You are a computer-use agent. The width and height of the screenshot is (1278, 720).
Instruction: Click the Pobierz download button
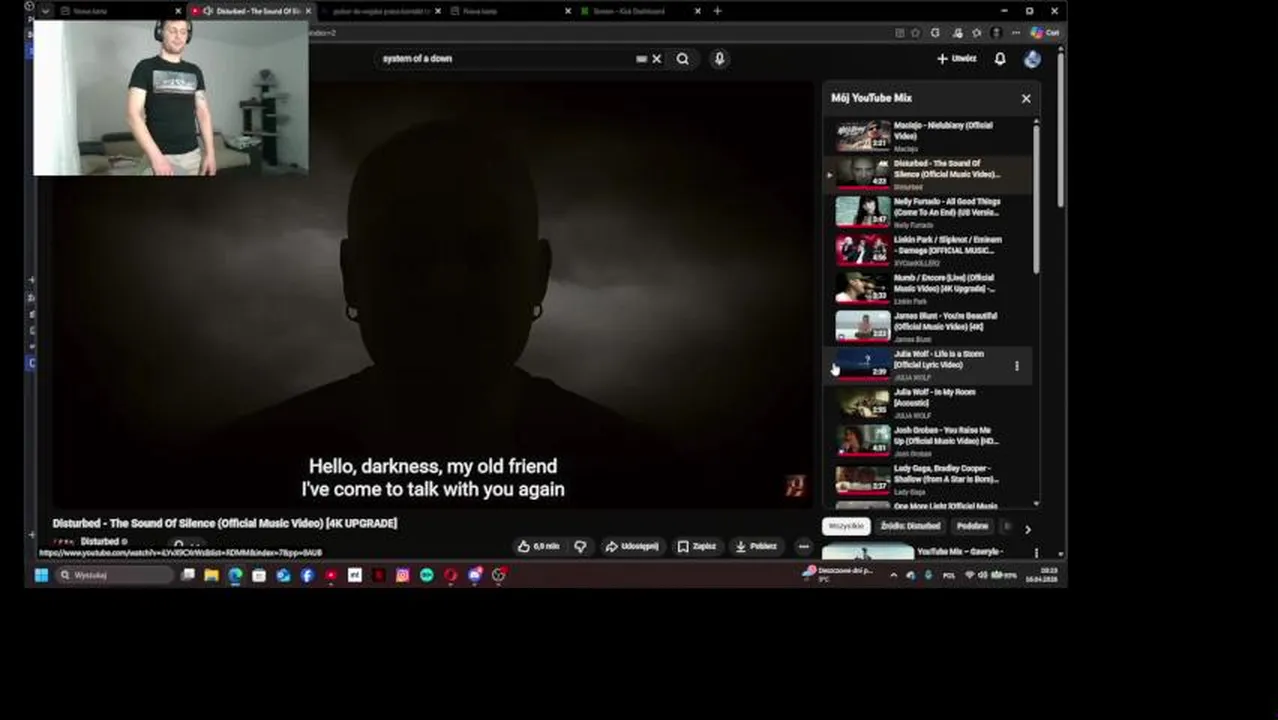[x=756, y=547]
